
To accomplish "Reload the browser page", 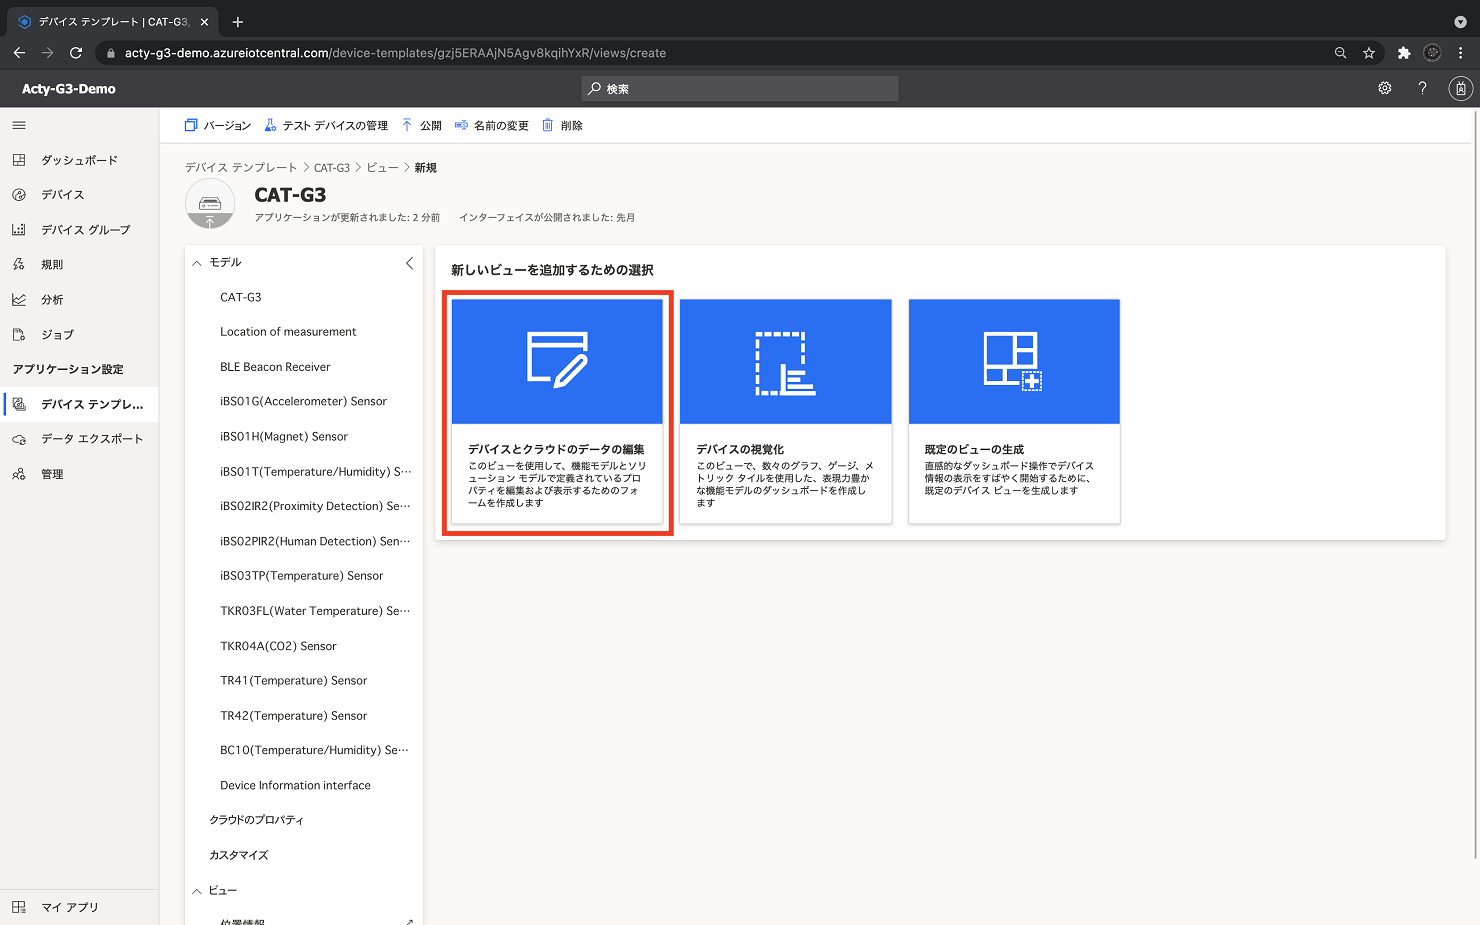I will pyautogui.click(x=76, y=53).
